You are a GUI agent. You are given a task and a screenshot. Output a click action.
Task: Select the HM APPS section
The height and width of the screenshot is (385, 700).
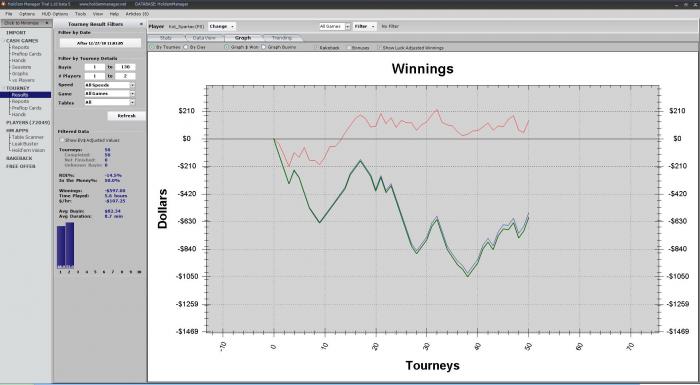click(x=17, y=130)
